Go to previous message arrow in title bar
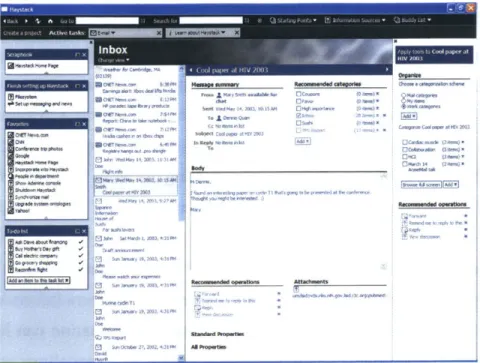Image resolution: width=480 pixels, height=363 pixels. pyautogui.click(x=191, y=70)
